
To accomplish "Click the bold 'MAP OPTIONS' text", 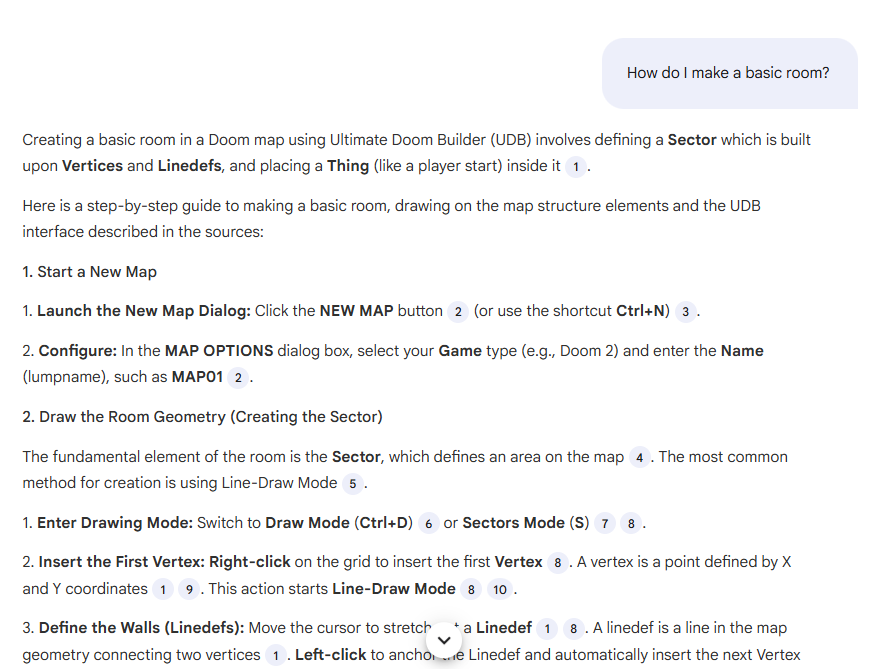I will [x=219, y=351].
